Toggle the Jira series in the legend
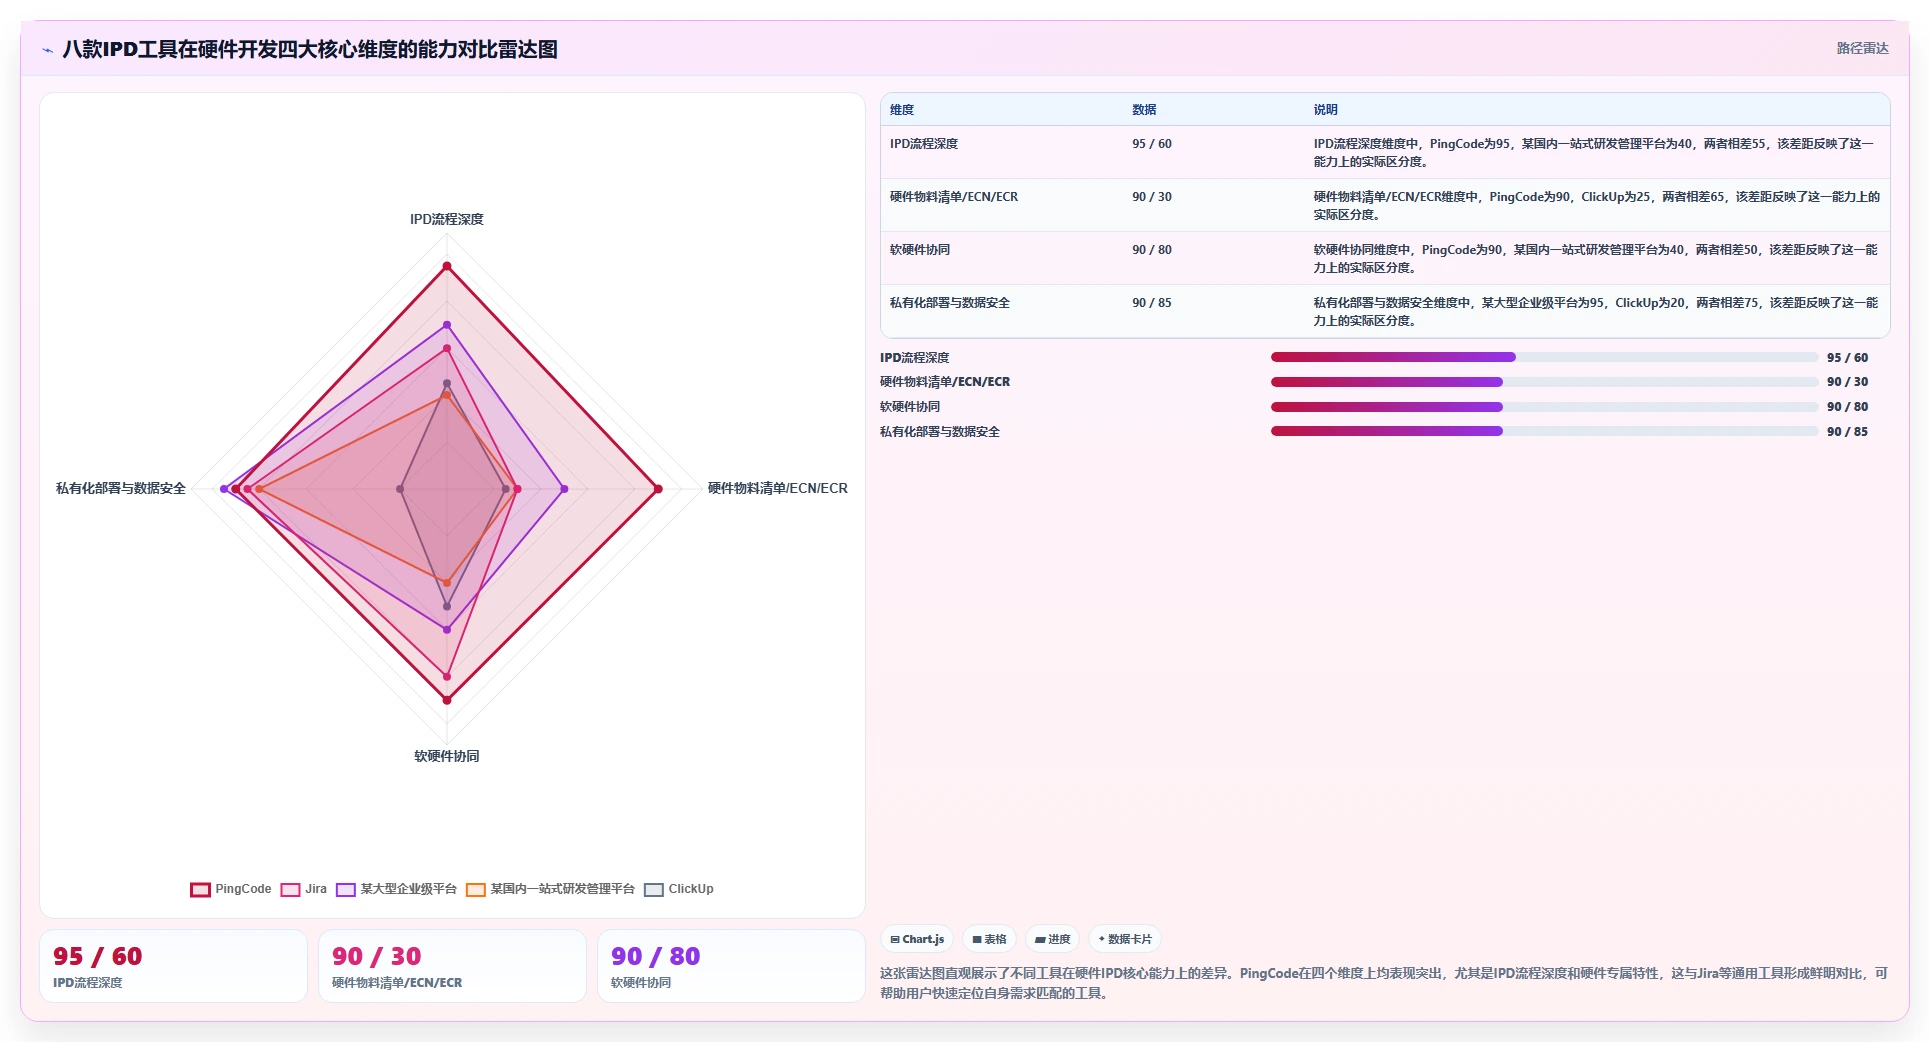 [x=304, y=889]
